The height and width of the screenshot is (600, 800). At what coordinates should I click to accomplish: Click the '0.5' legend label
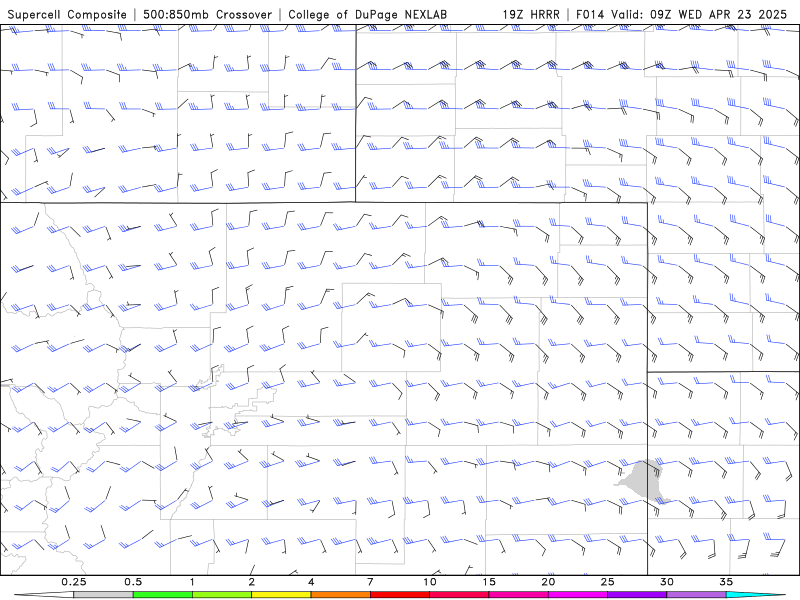133,582
